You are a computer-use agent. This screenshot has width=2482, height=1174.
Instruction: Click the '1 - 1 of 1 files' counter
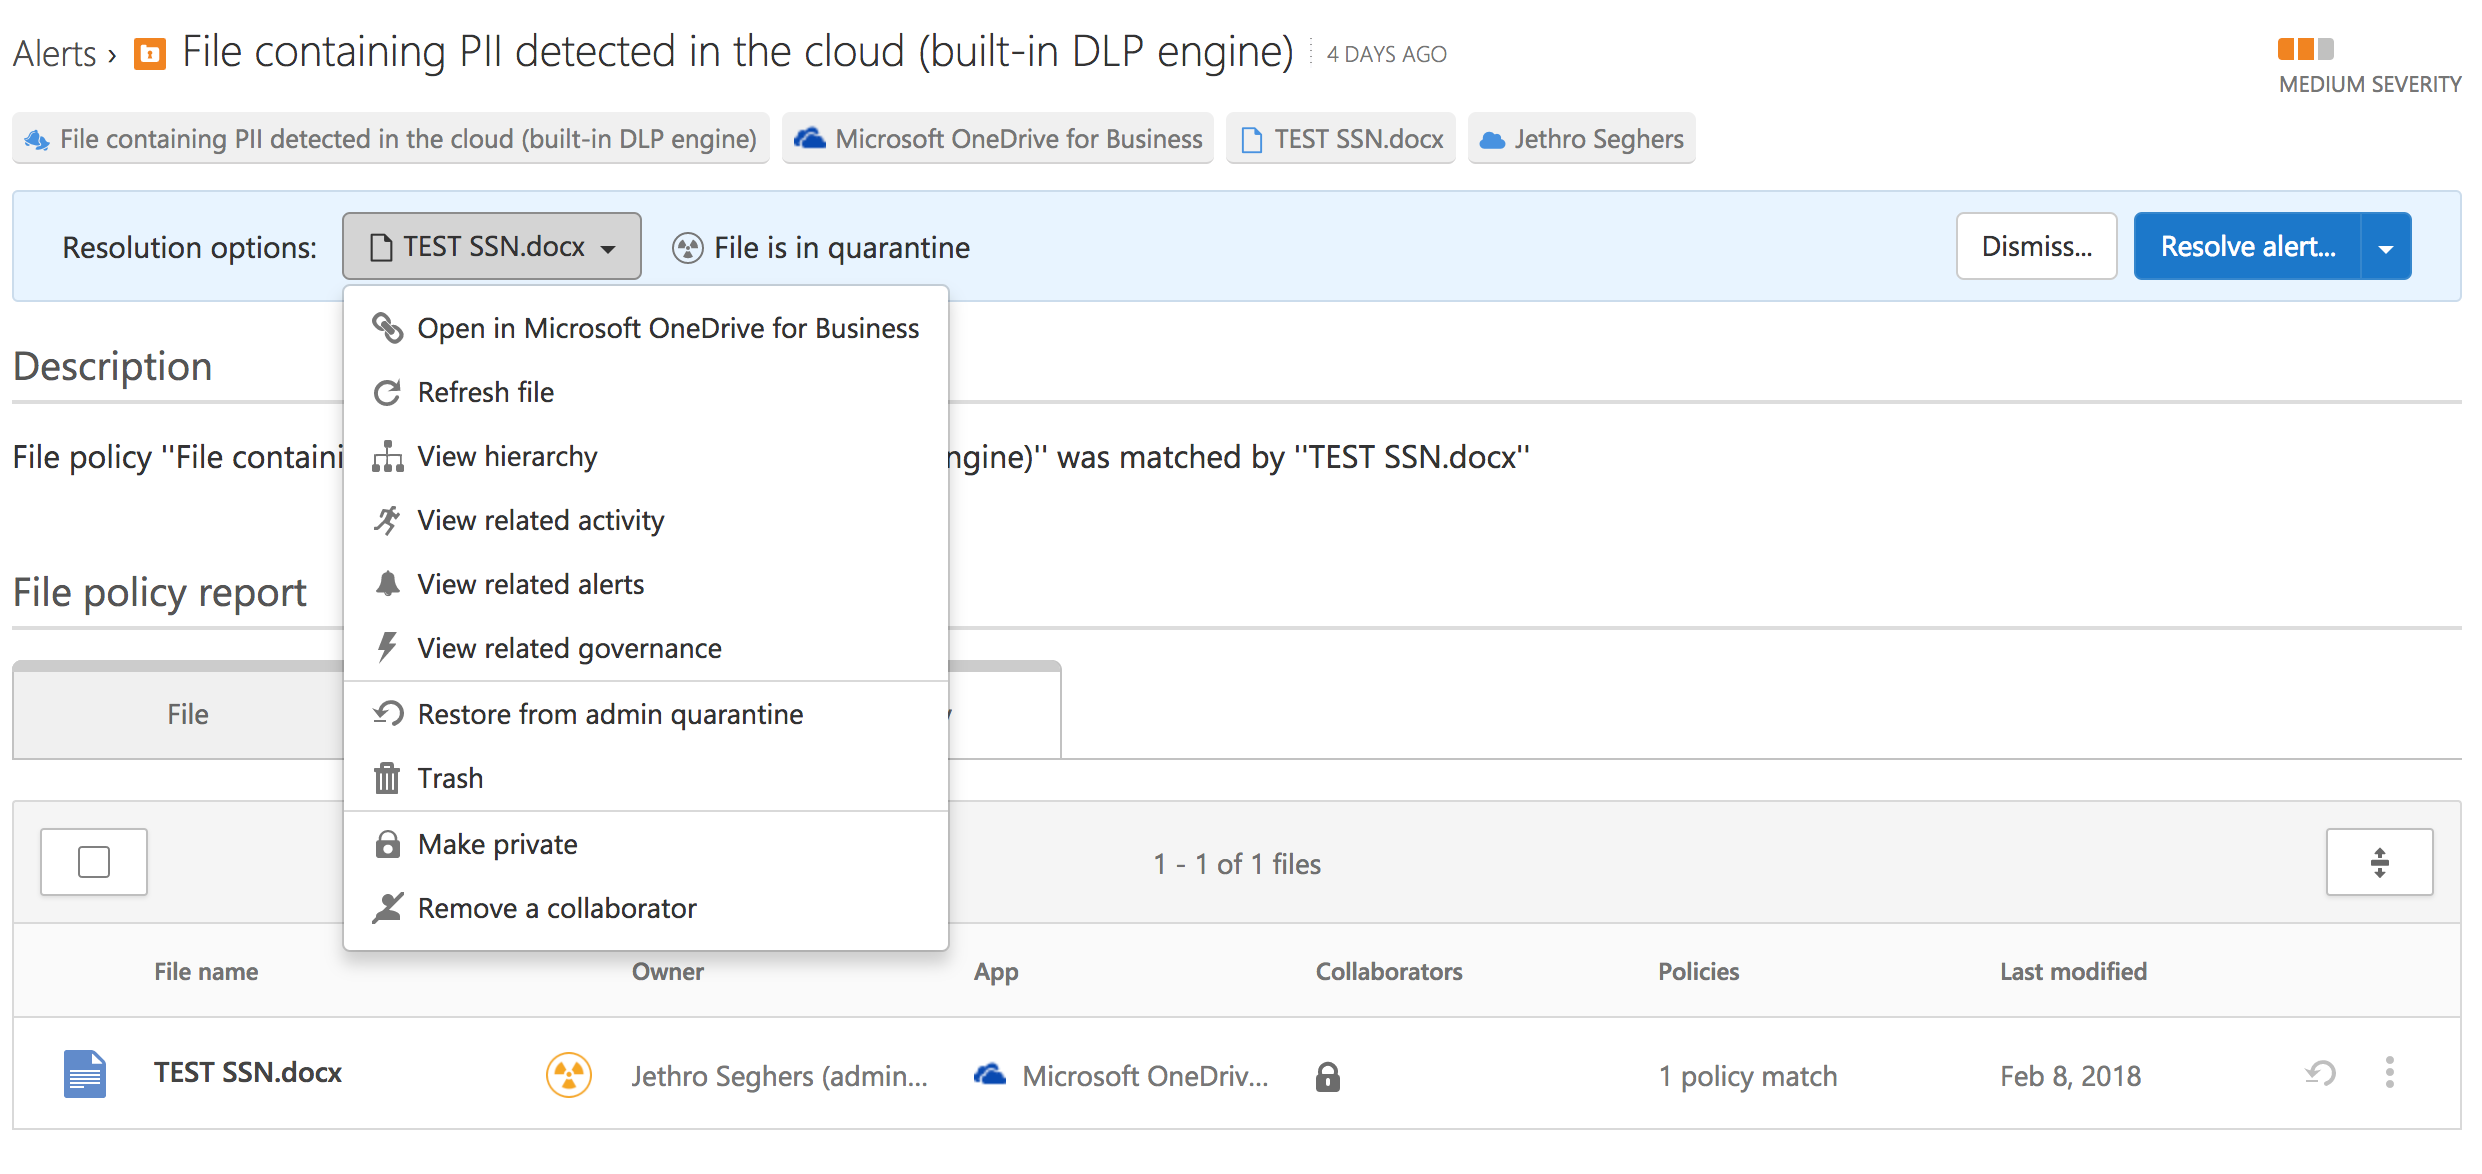click(x=1237, y=864)
